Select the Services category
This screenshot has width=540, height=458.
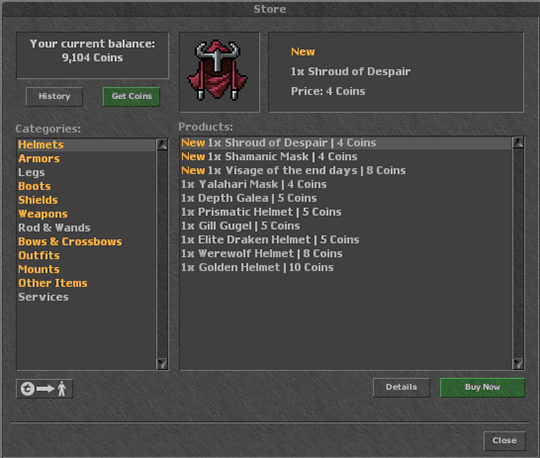pyautogui.click(x=43, y=297)
